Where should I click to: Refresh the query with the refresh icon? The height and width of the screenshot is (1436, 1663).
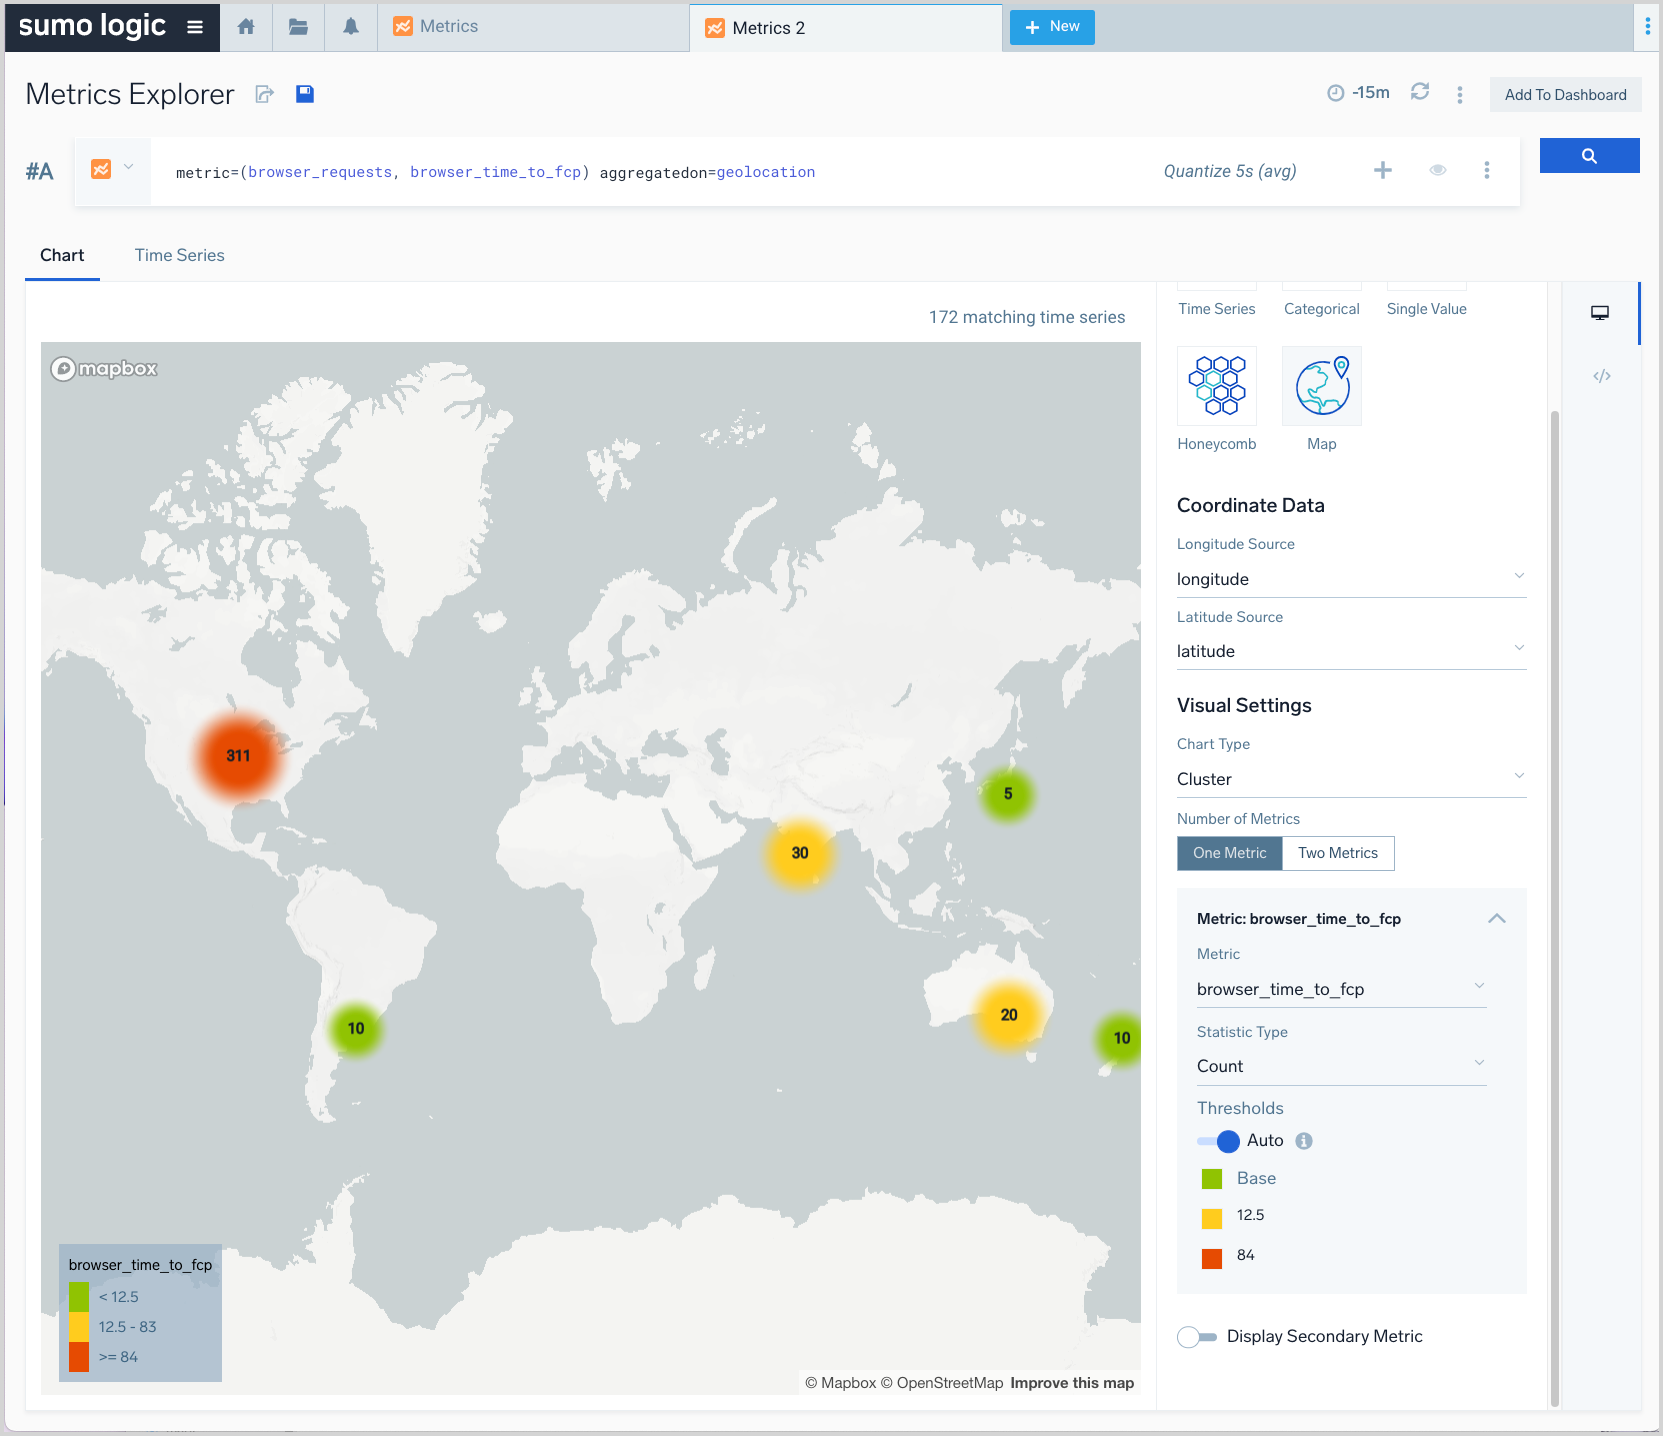pos(1420,92)
